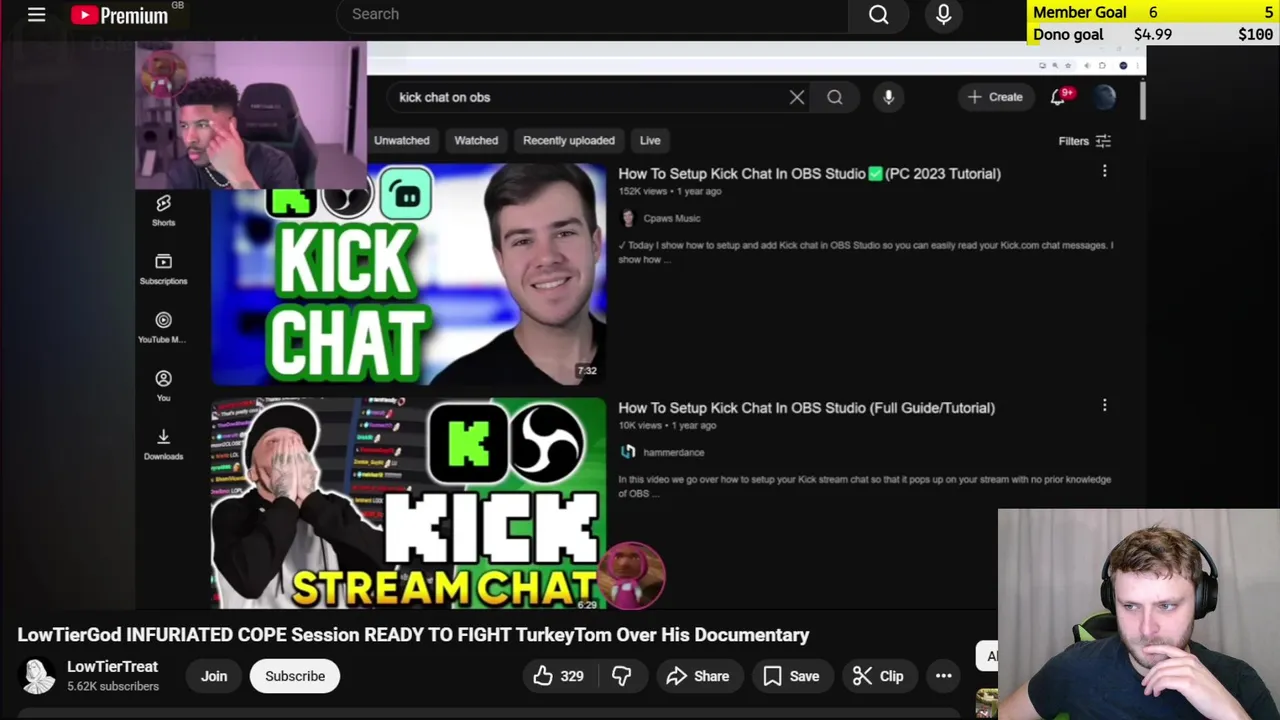Screen dimensions: 1280x720
Task: Open the KICK STREAM CHAT thumbnail
Action: click(x=408, y=503)
